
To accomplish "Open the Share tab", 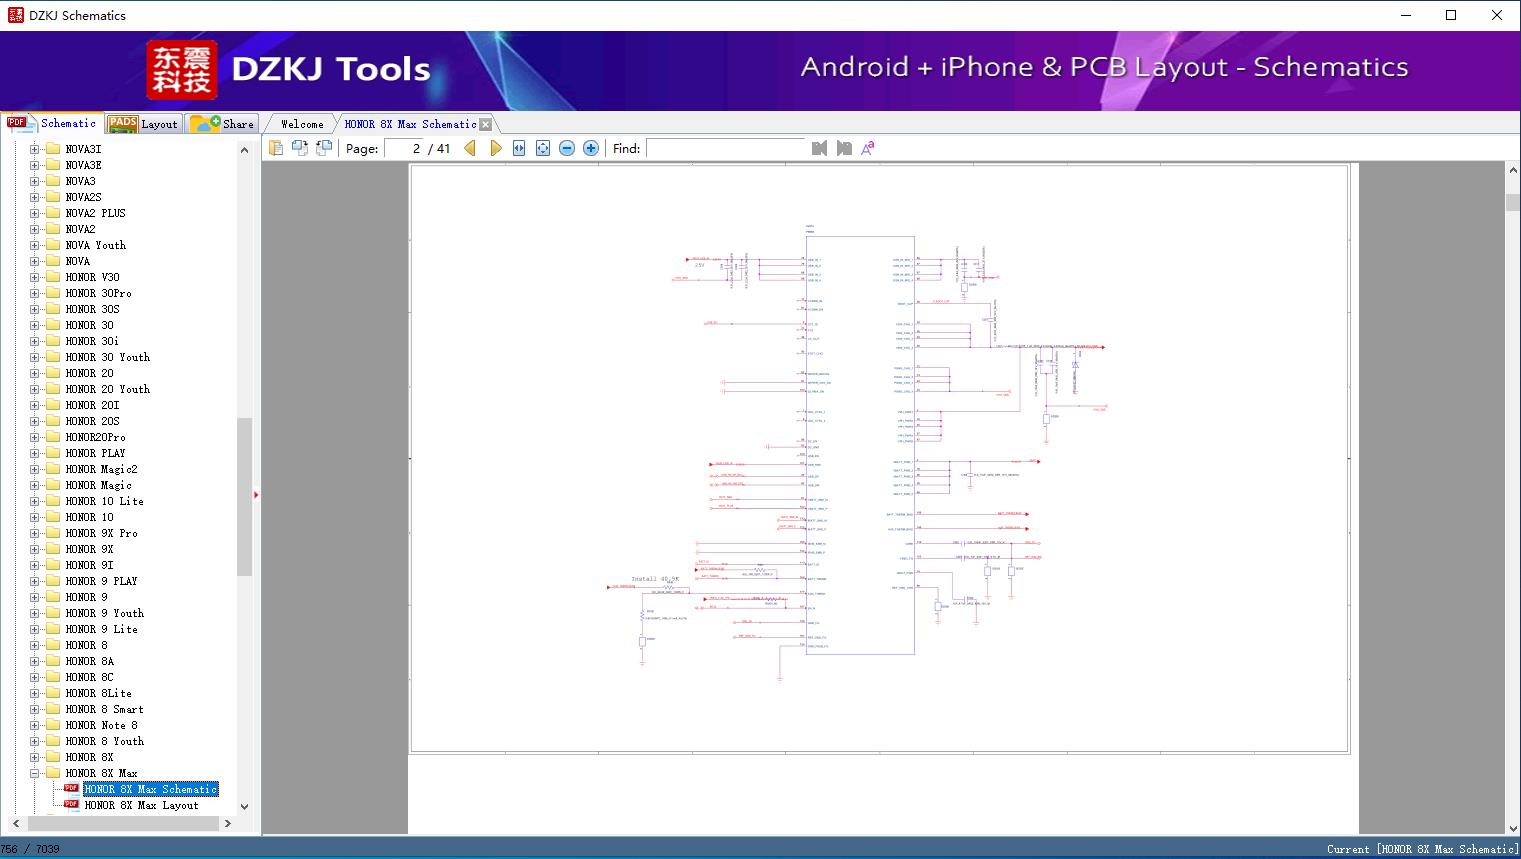I will 223,124.
